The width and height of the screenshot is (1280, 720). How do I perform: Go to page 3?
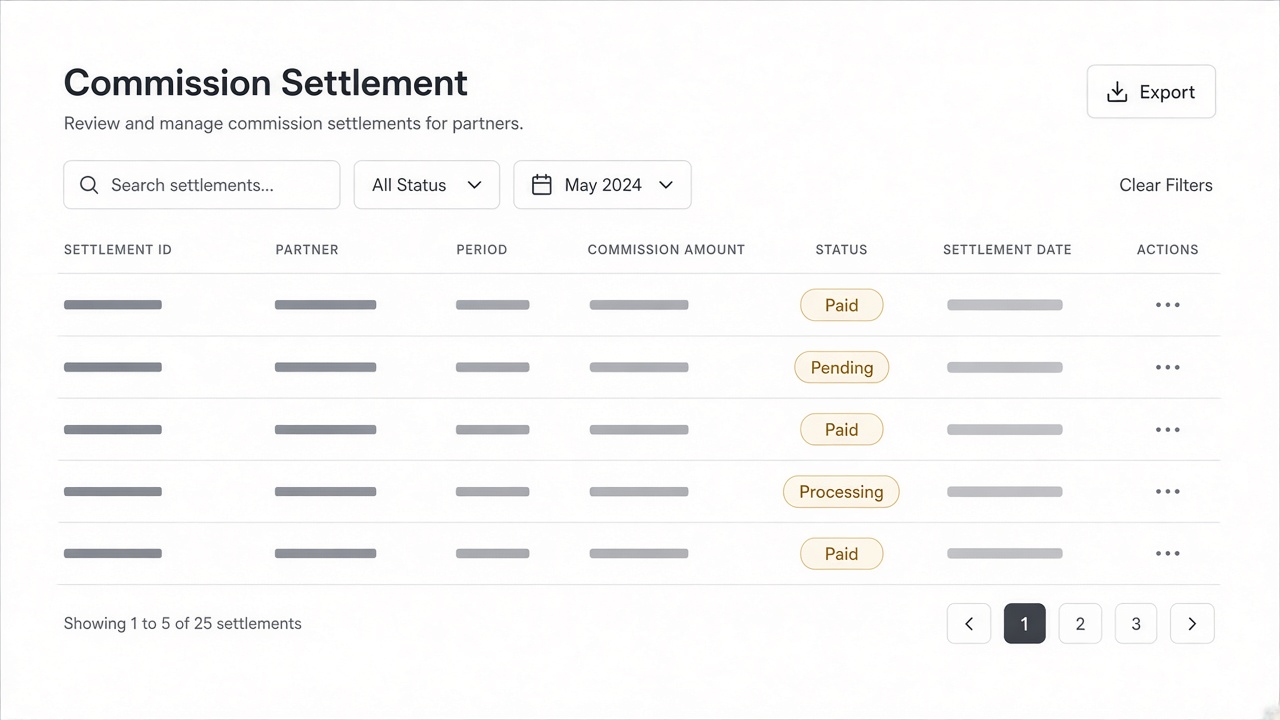1136,623
